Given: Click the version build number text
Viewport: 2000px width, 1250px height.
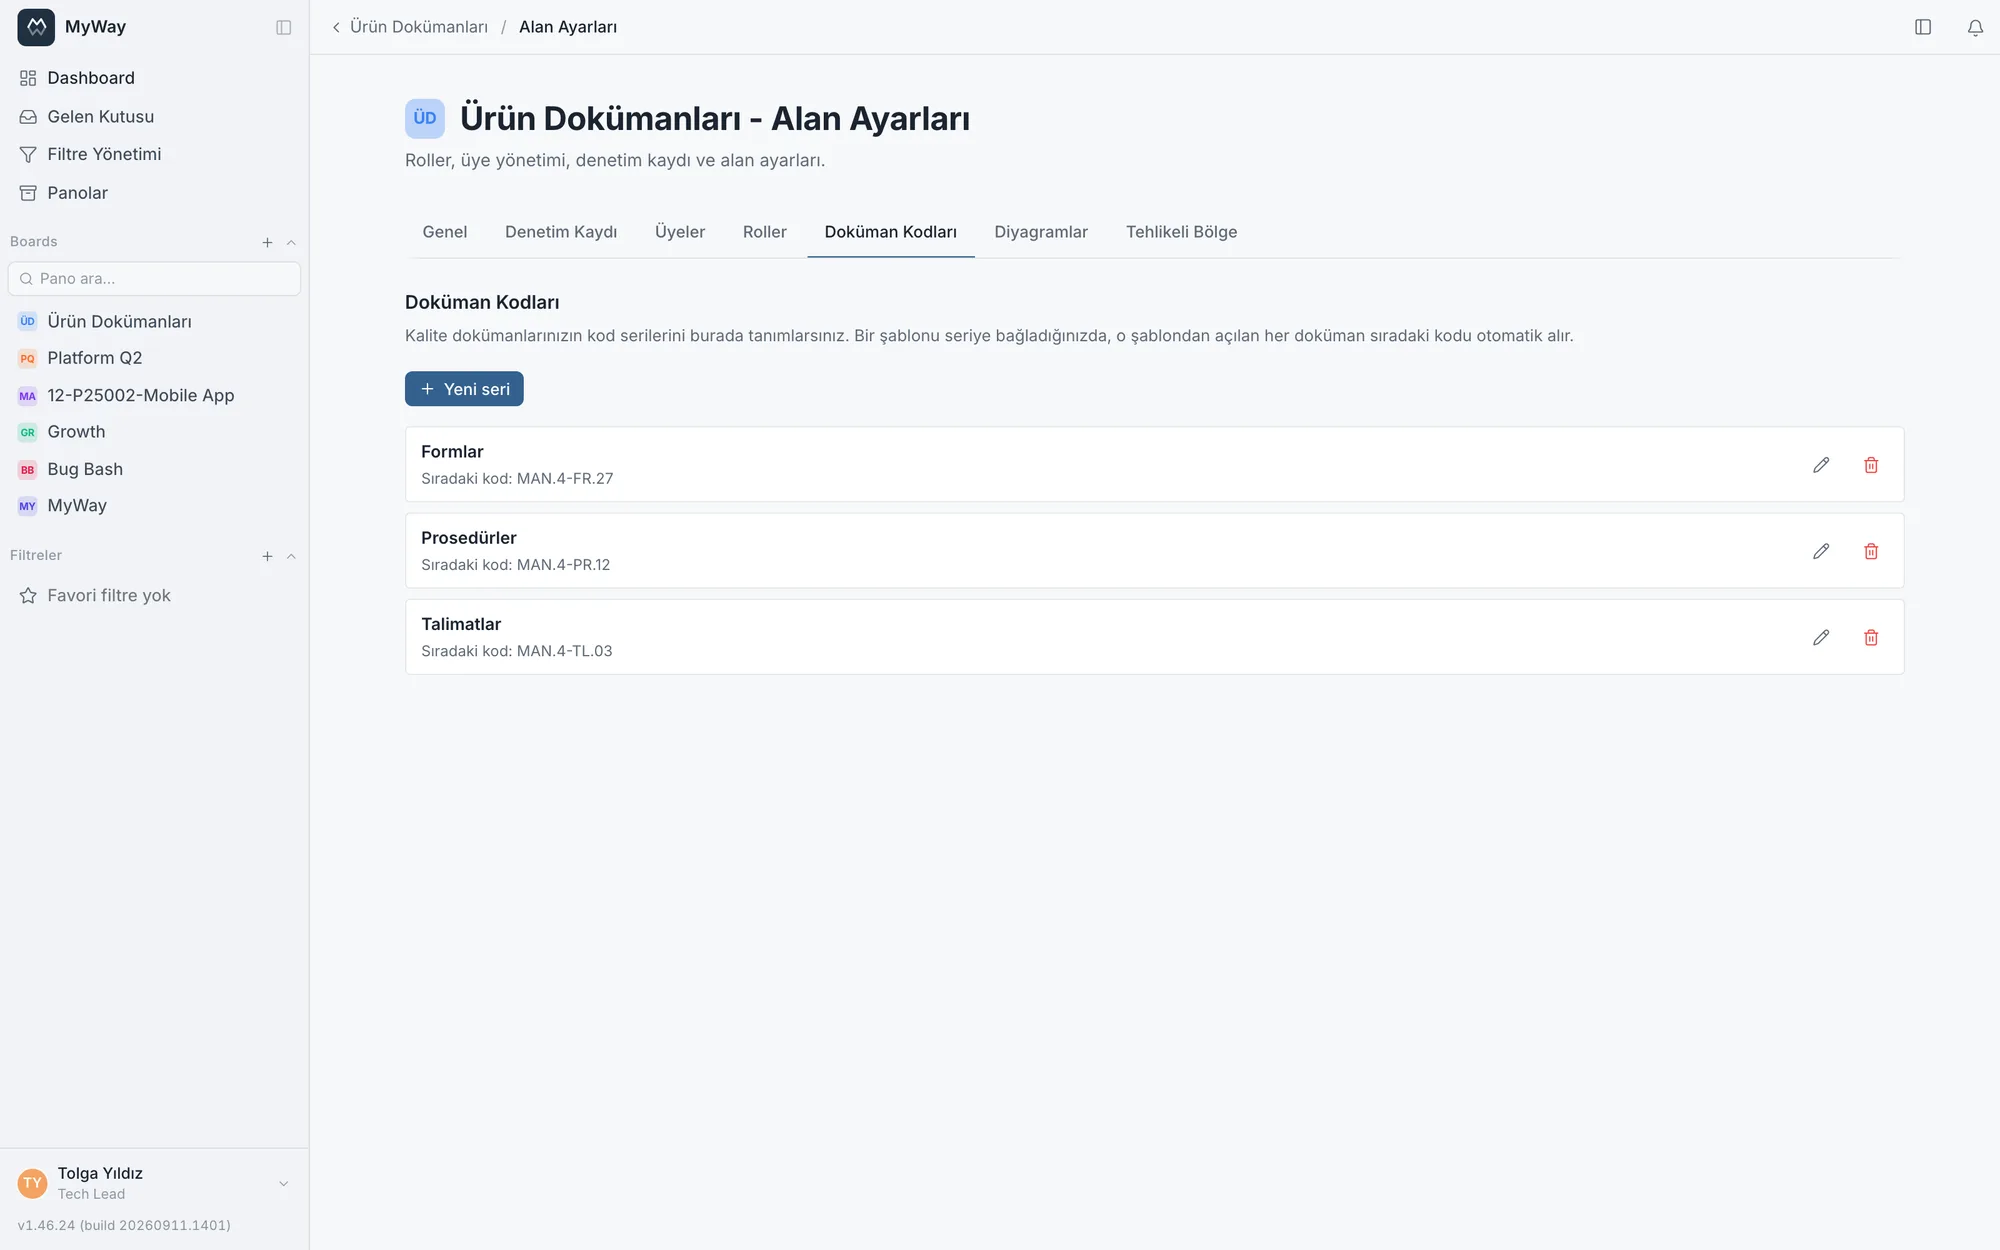Looking at the screenshot, I should (124, 1225).
